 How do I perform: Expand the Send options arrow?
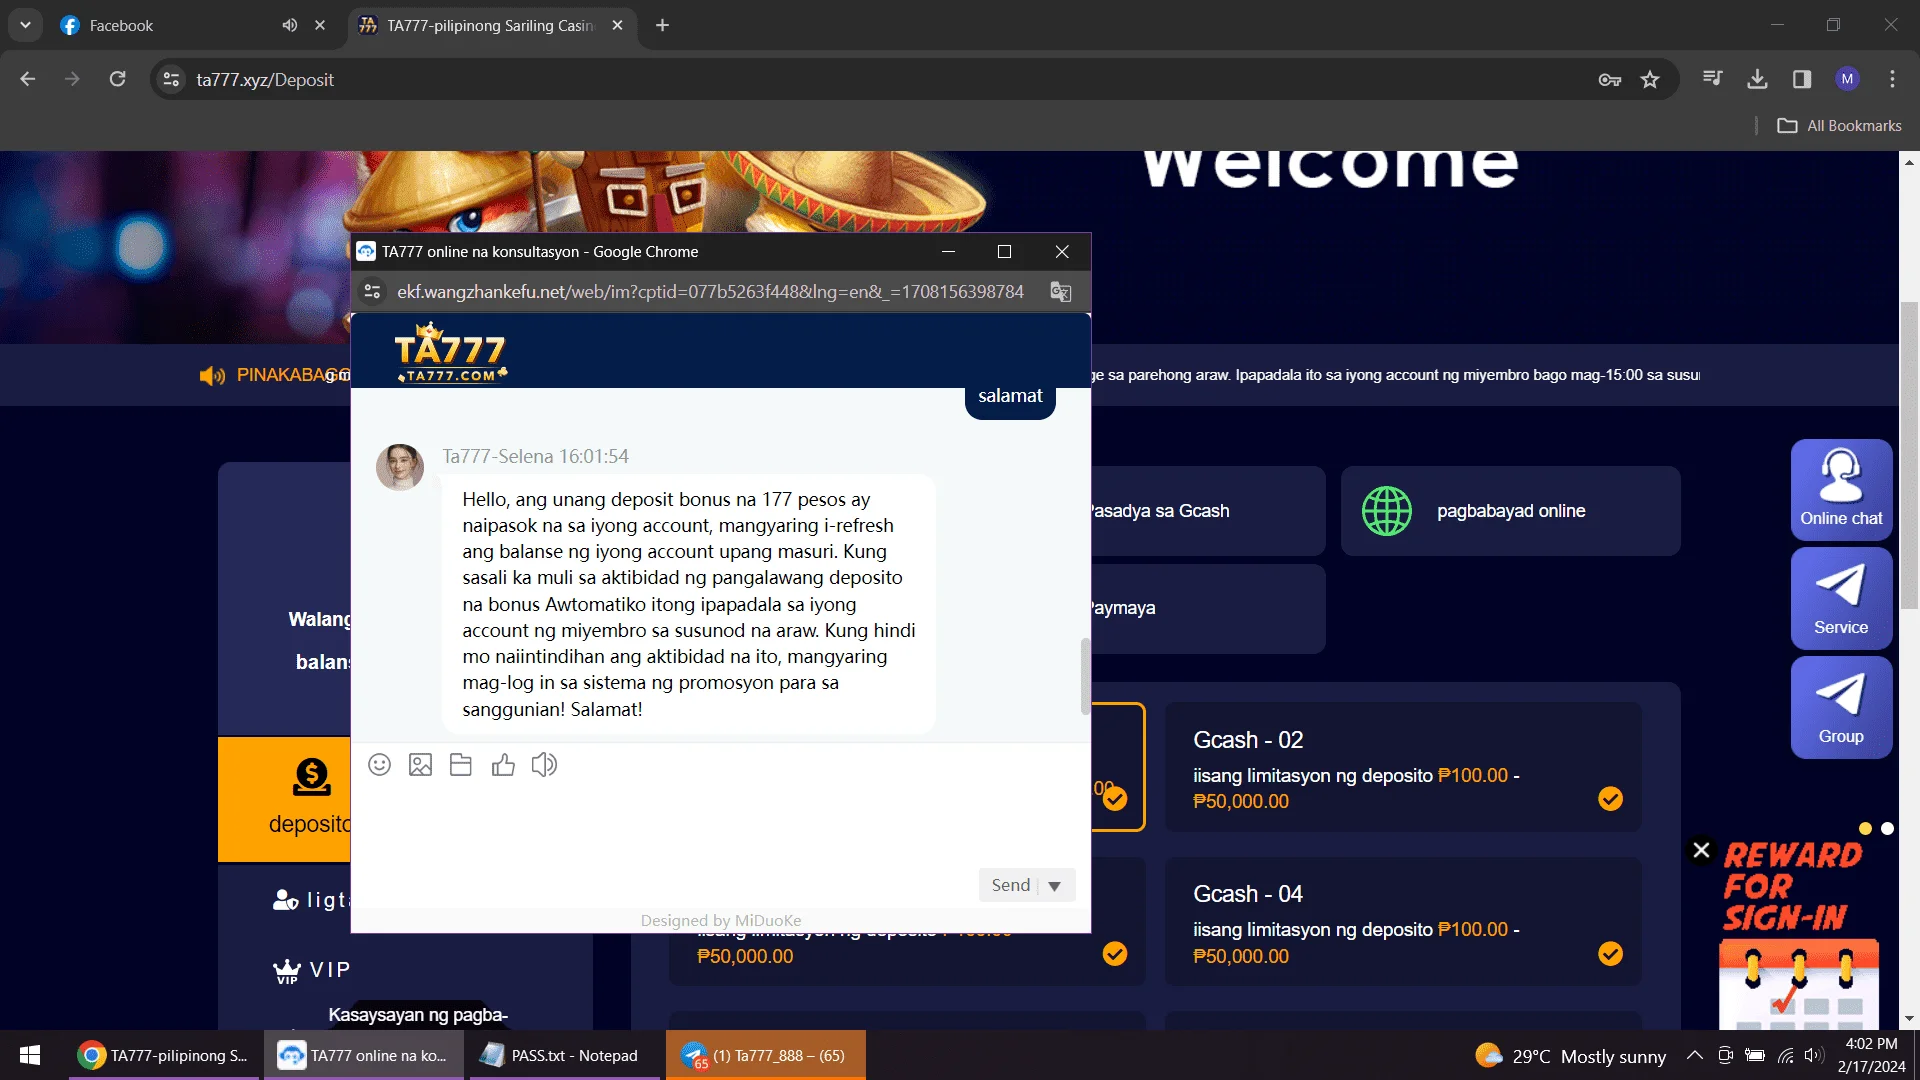pos(1055,886)
